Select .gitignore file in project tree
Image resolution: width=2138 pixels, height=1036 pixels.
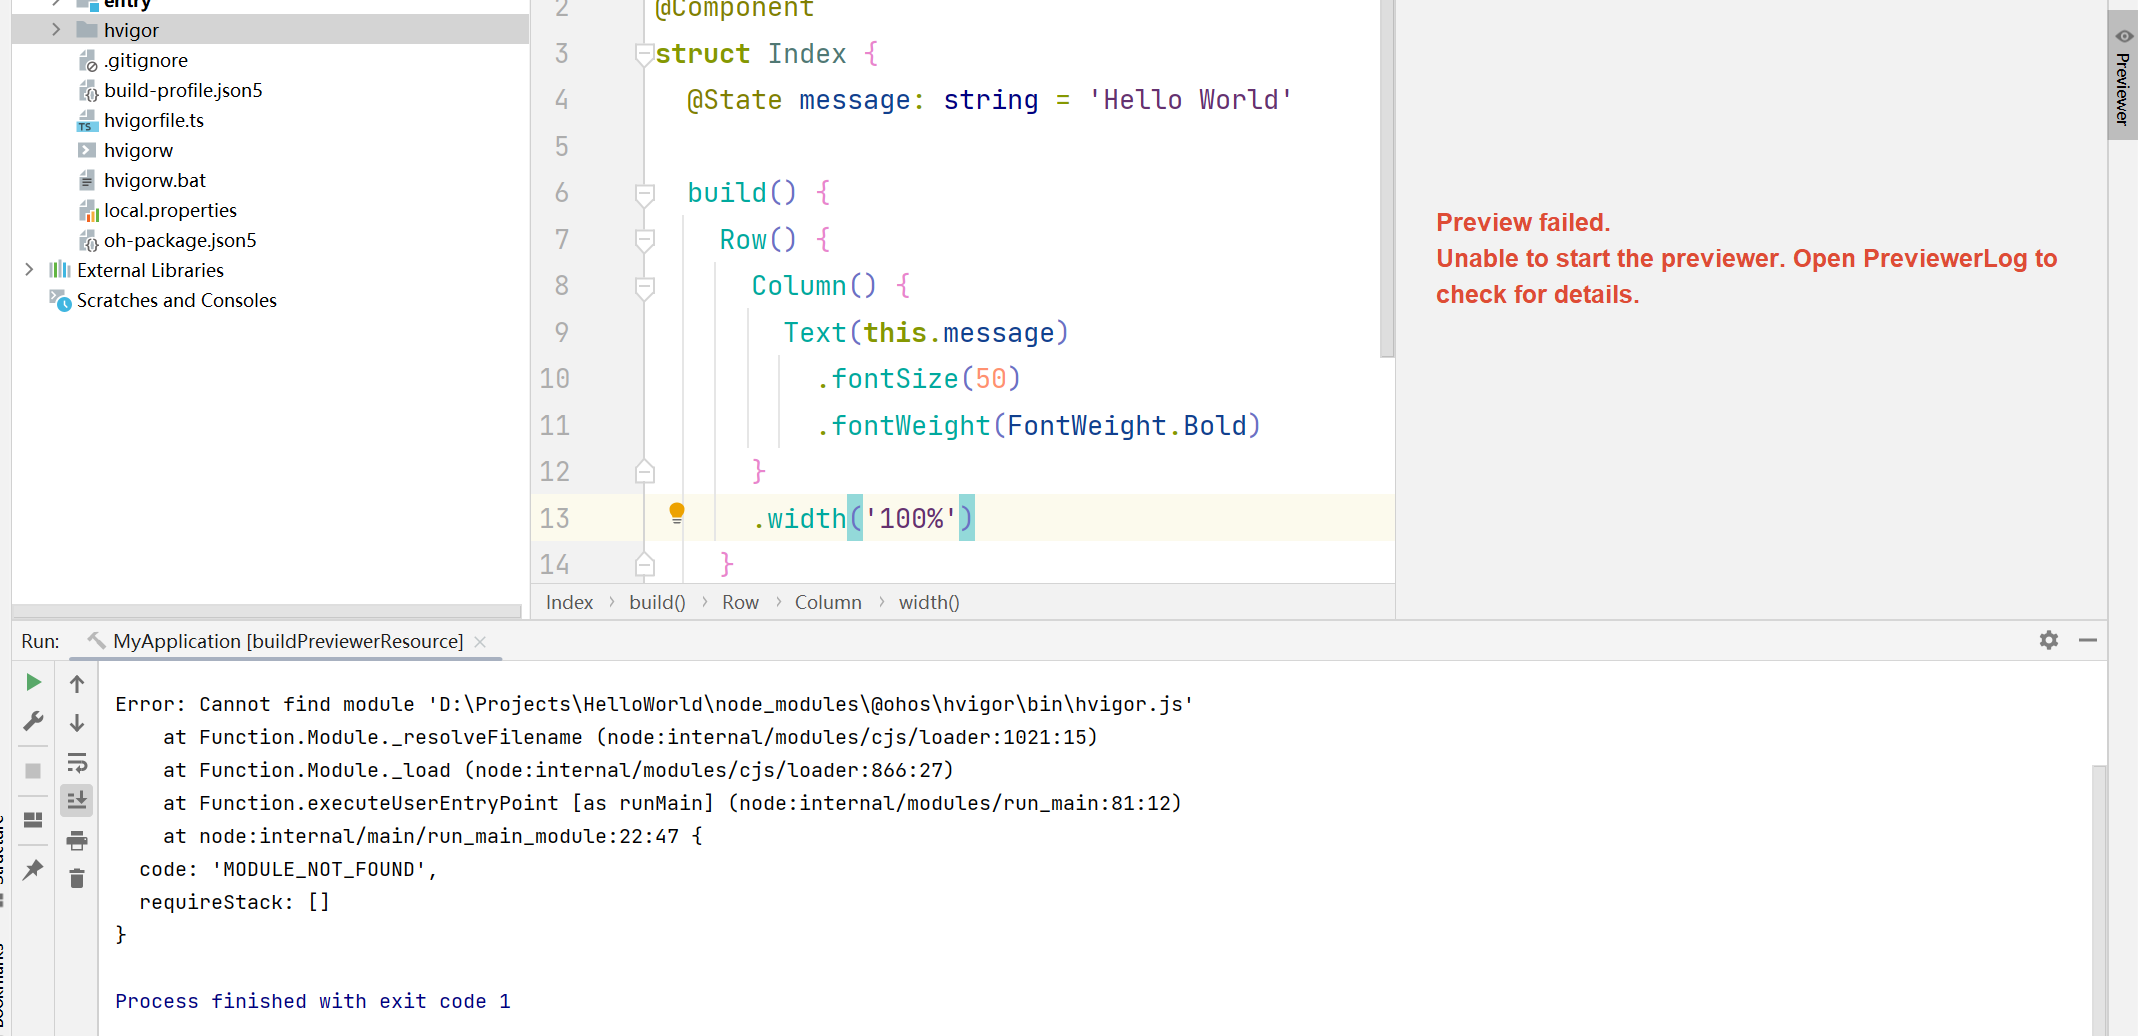click(x=146, y=60)
